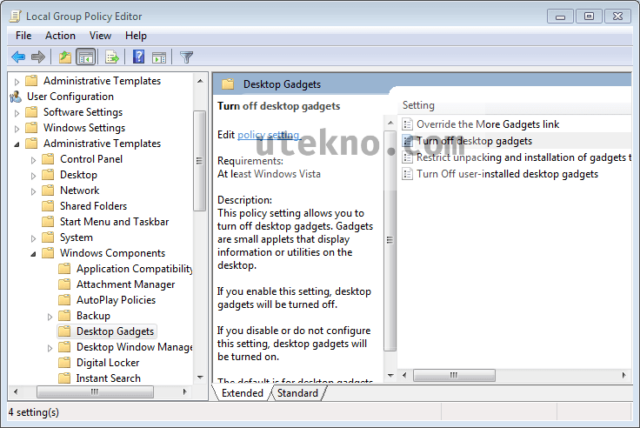Screen dimensions: 640x428
Task: Click settings list scroll right arrow
Action: pyautogui.click(x=624, y=375)
